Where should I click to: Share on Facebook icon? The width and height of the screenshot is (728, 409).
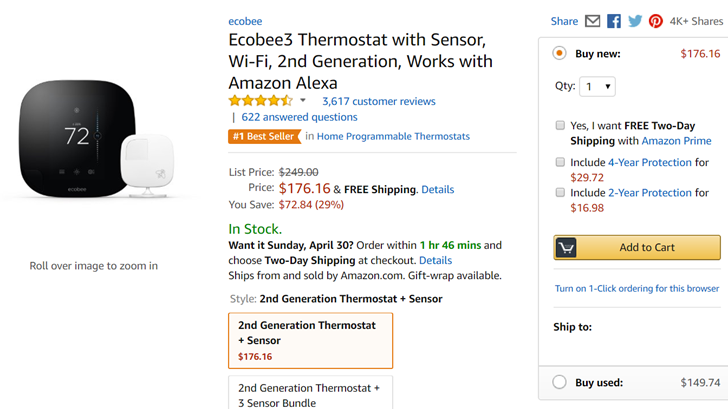pos(613,21)
